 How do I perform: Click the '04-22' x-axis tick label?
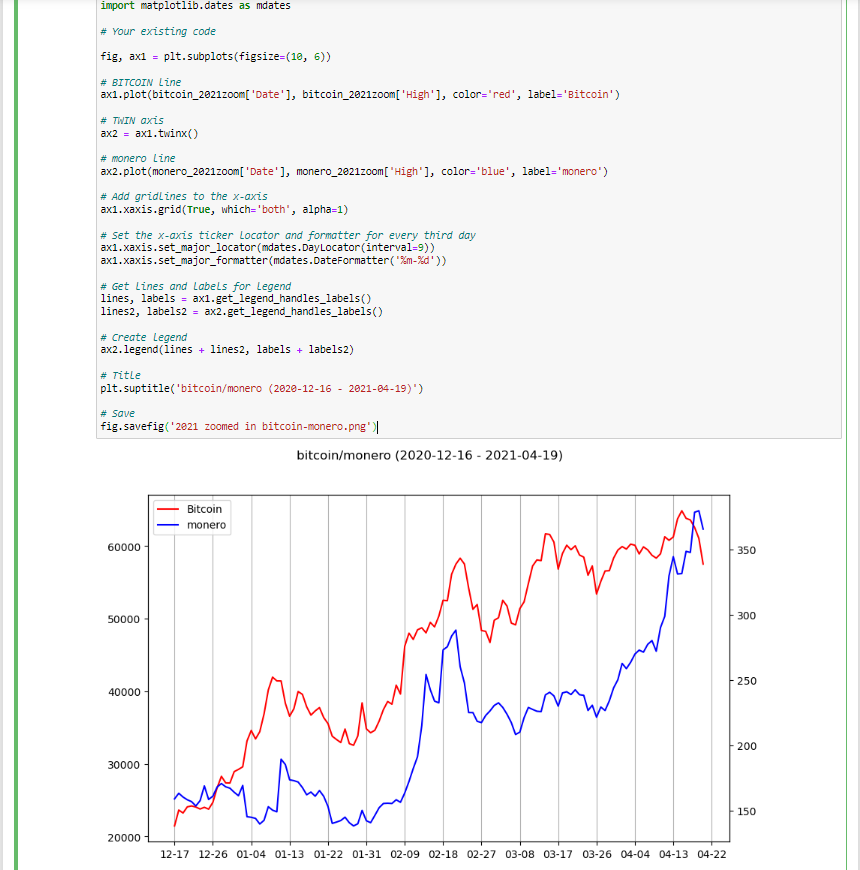point(712,854)
